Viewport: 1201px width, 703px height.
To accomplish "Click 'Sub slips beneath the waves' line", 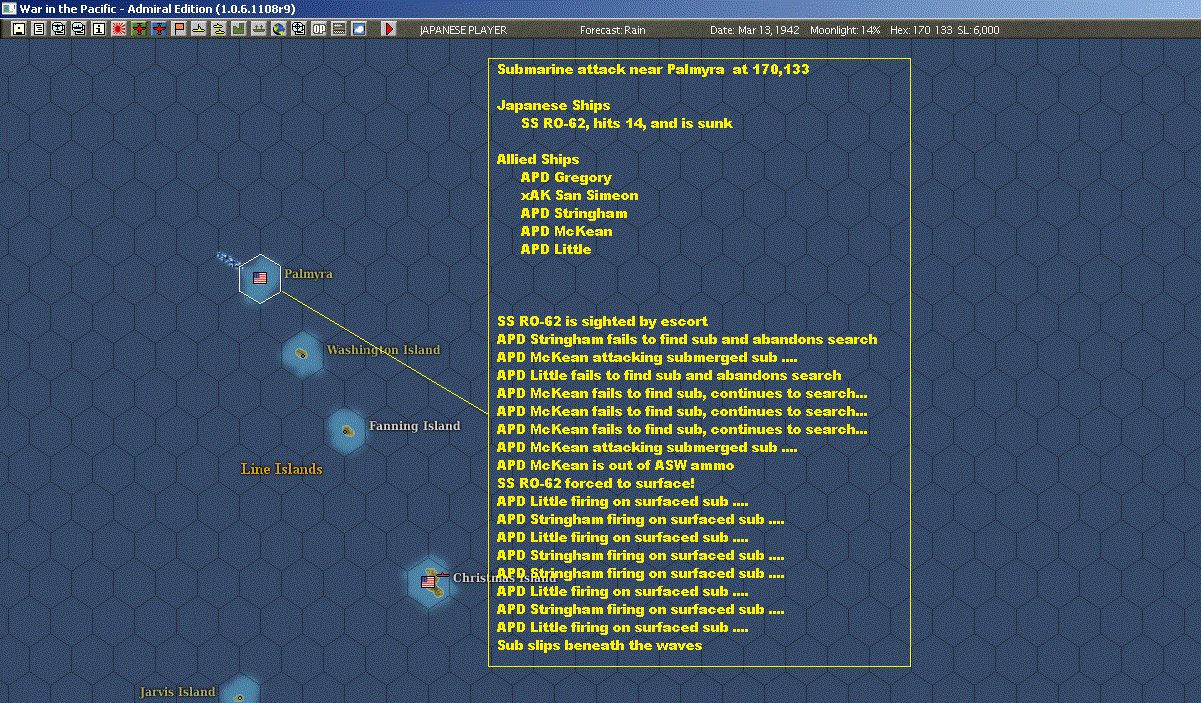I will click(599, 646).
